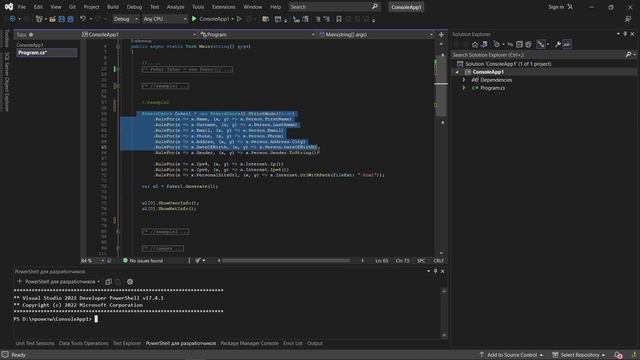
Task: Expand the Dependencies node
Action: pyautogui.click(x=464, y=80)
